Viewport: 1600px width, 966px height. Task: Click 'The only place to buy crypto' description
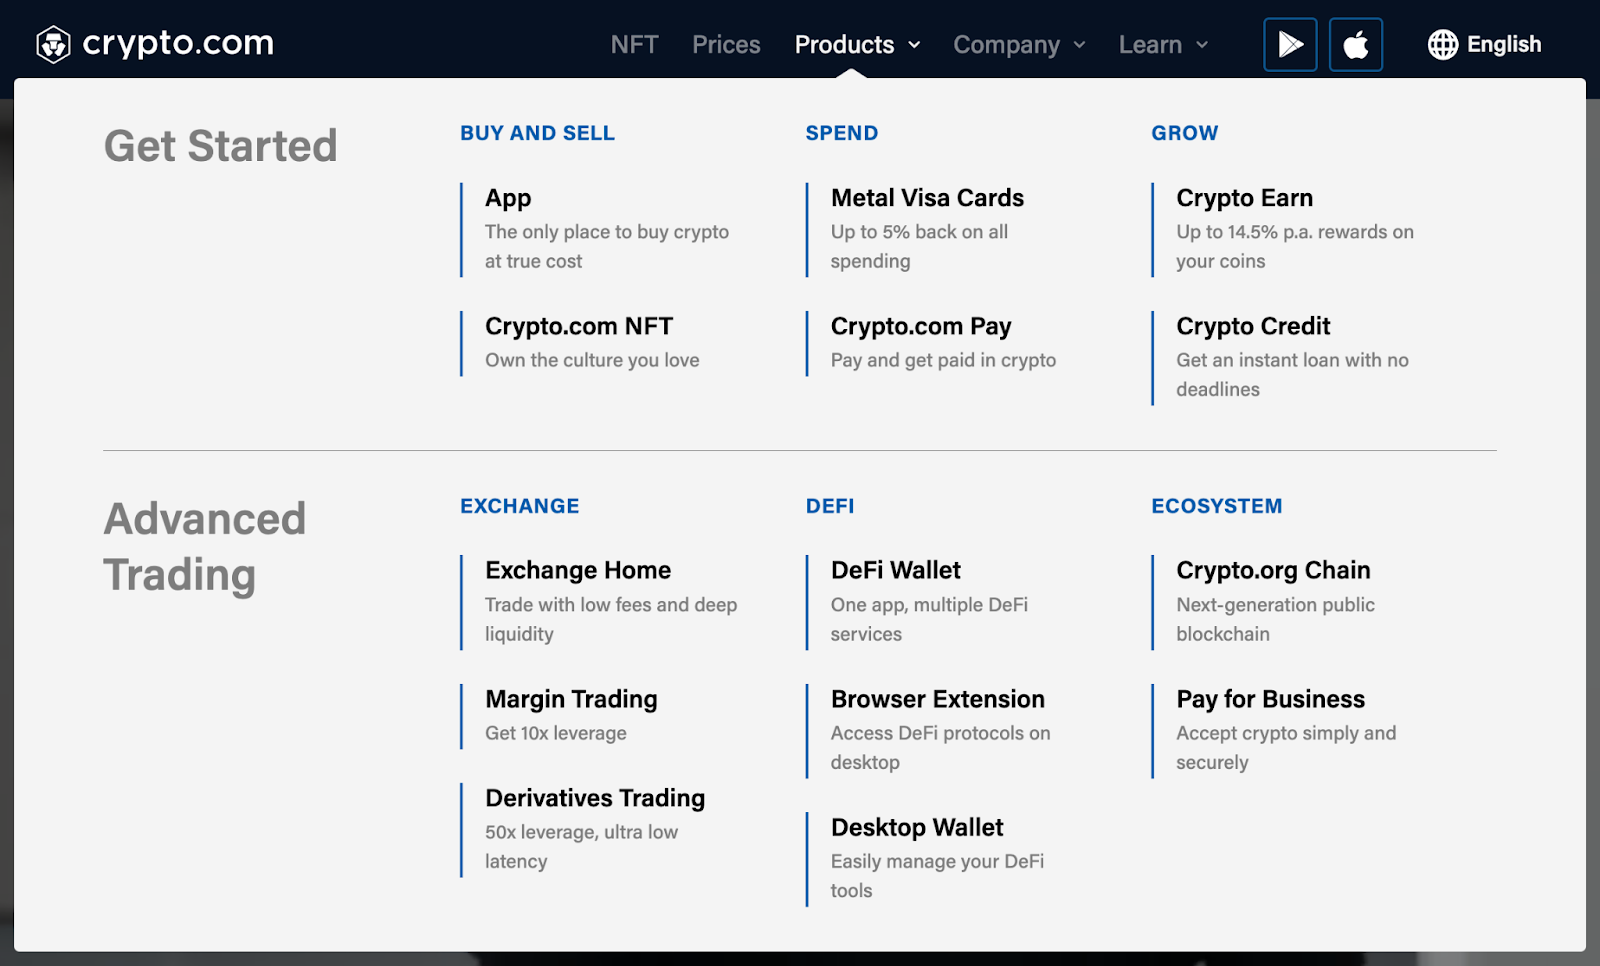[x=607, y=246]
